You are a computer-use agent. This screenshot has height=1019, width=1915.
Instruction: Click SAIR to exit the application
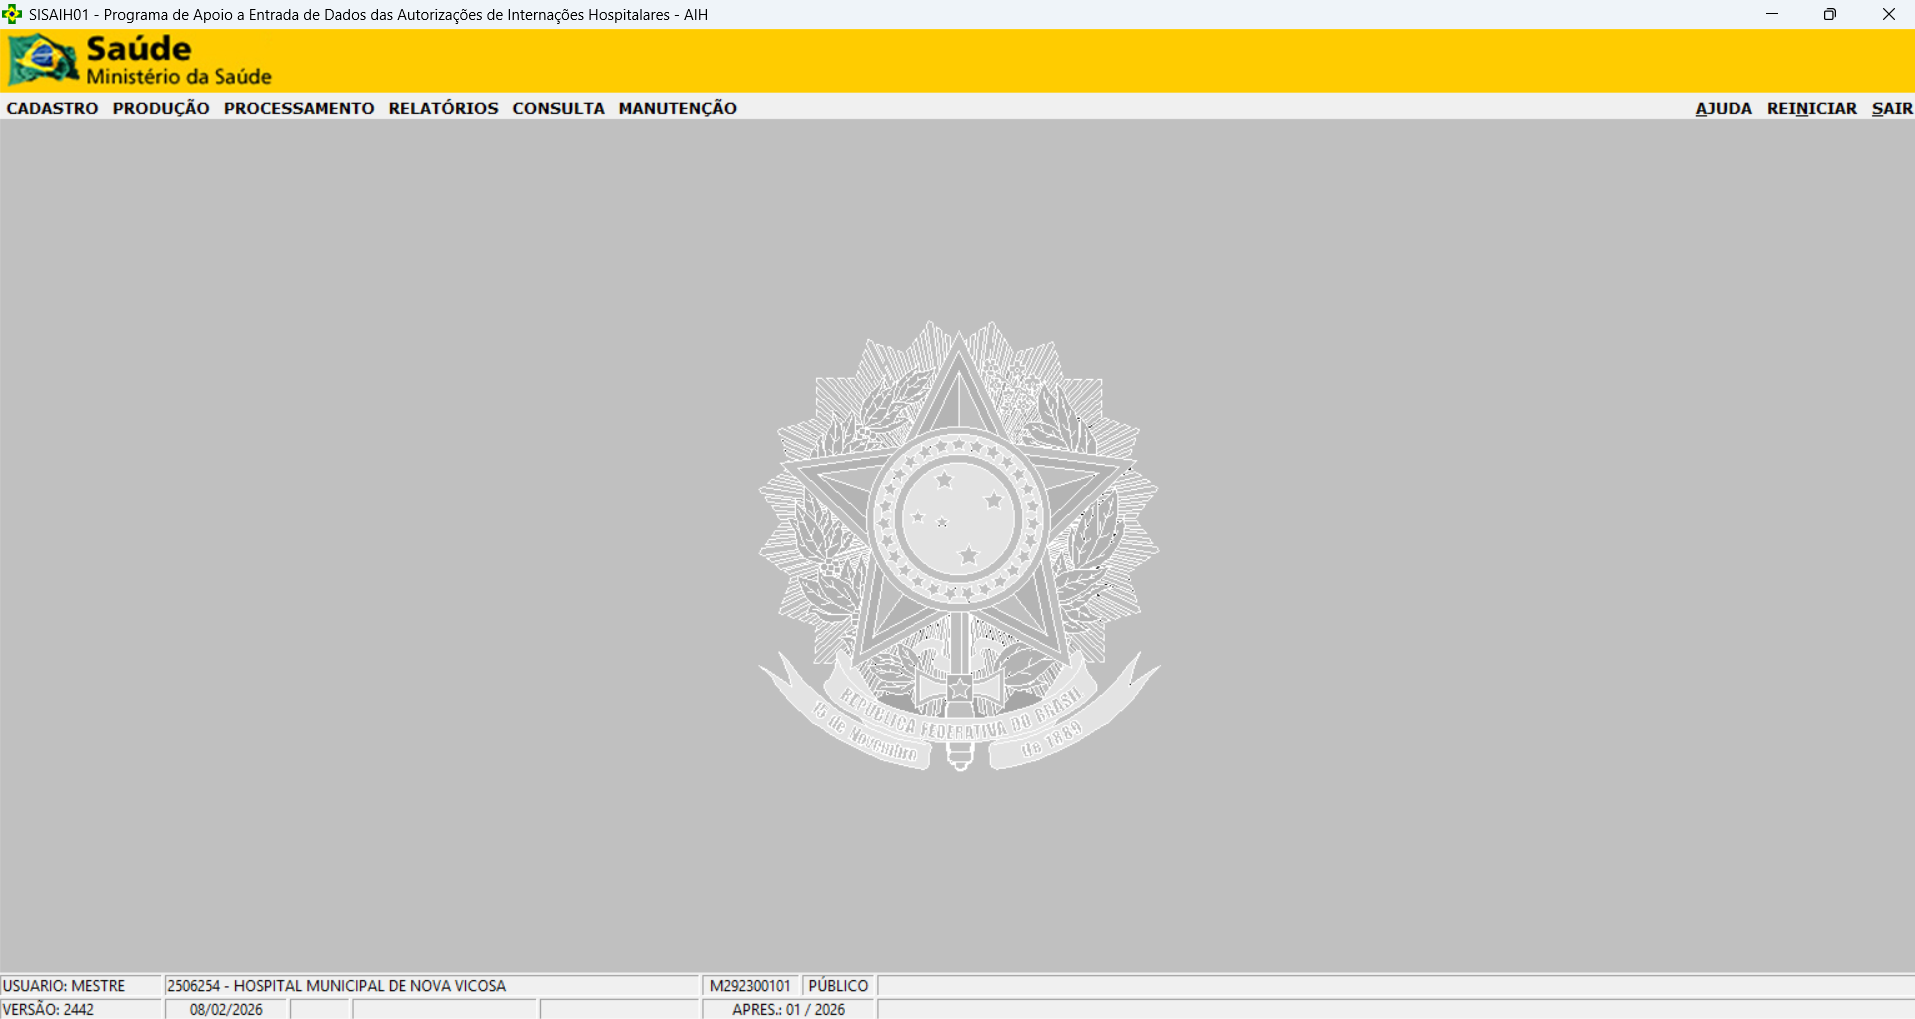pos(1891,108)
